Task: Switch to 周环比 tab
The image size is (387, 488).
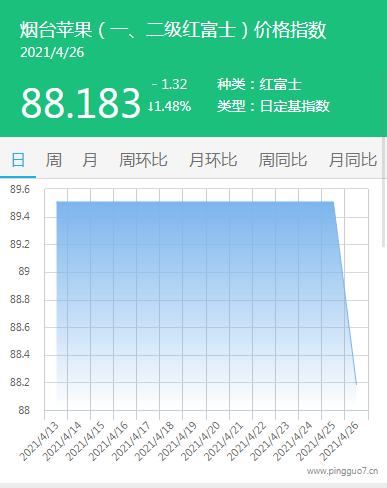Action: tap(143, 160)
